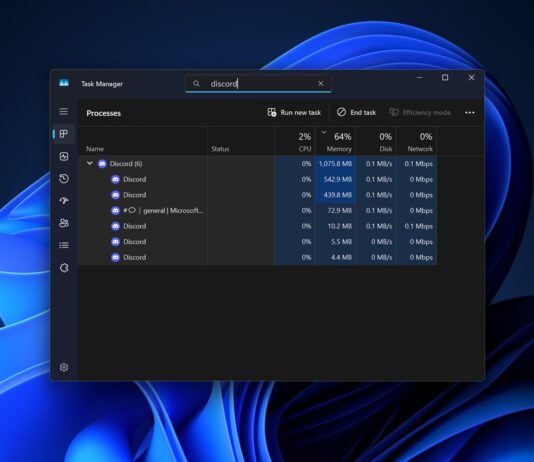Sort by the Network column header
534x462 pixels.
(417, 142)
